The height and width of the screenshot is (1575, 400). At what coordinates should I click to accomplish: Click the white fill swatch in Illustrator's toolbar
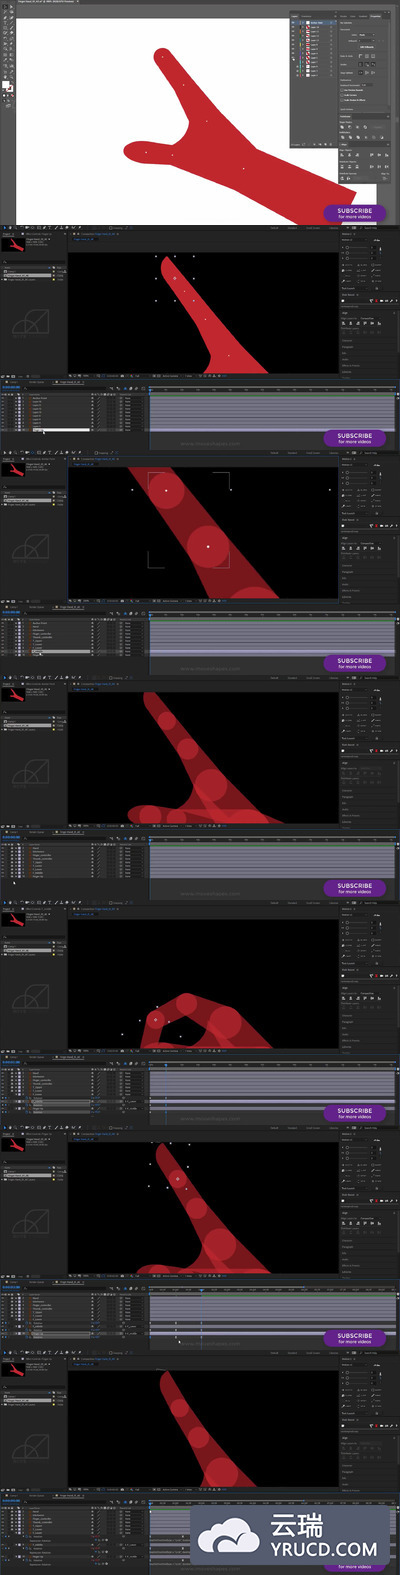6,85
